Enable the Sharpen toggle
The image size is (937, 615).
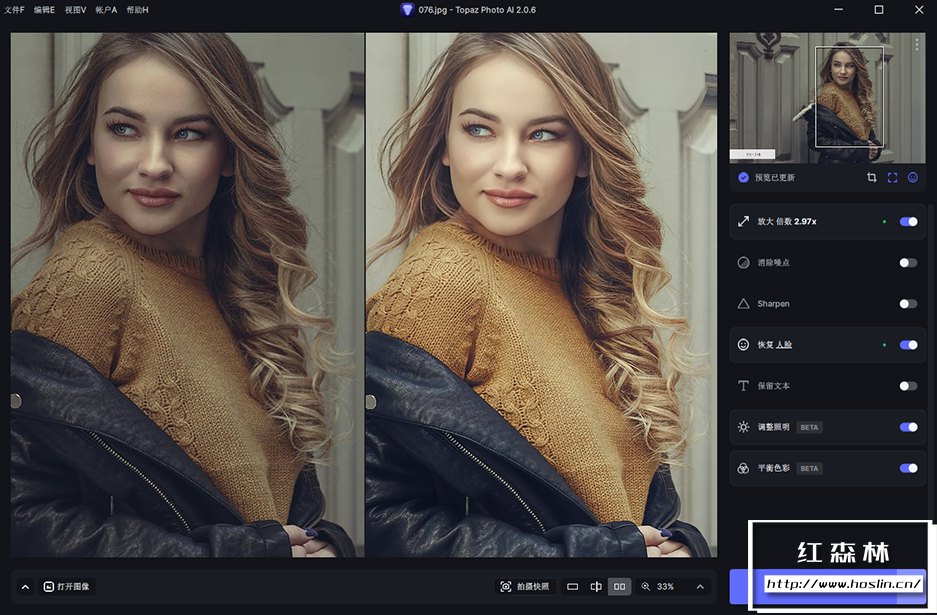(x=908, y=304)
